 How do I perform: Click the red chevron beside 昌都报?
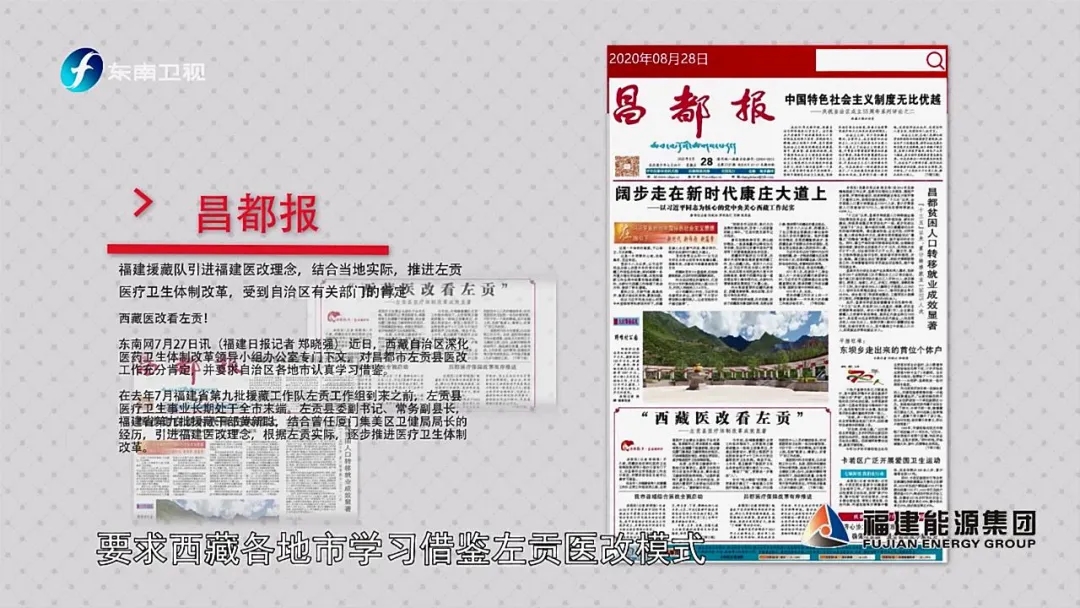pos(144,204)
